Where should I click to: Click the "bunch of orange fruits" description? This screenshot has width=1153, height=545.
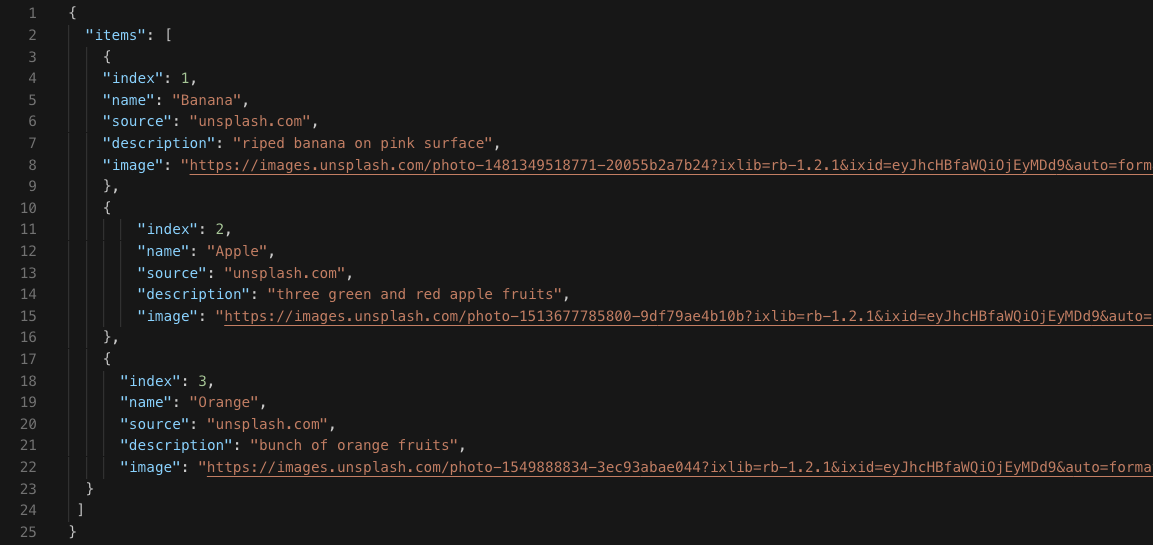click(357, 445)
